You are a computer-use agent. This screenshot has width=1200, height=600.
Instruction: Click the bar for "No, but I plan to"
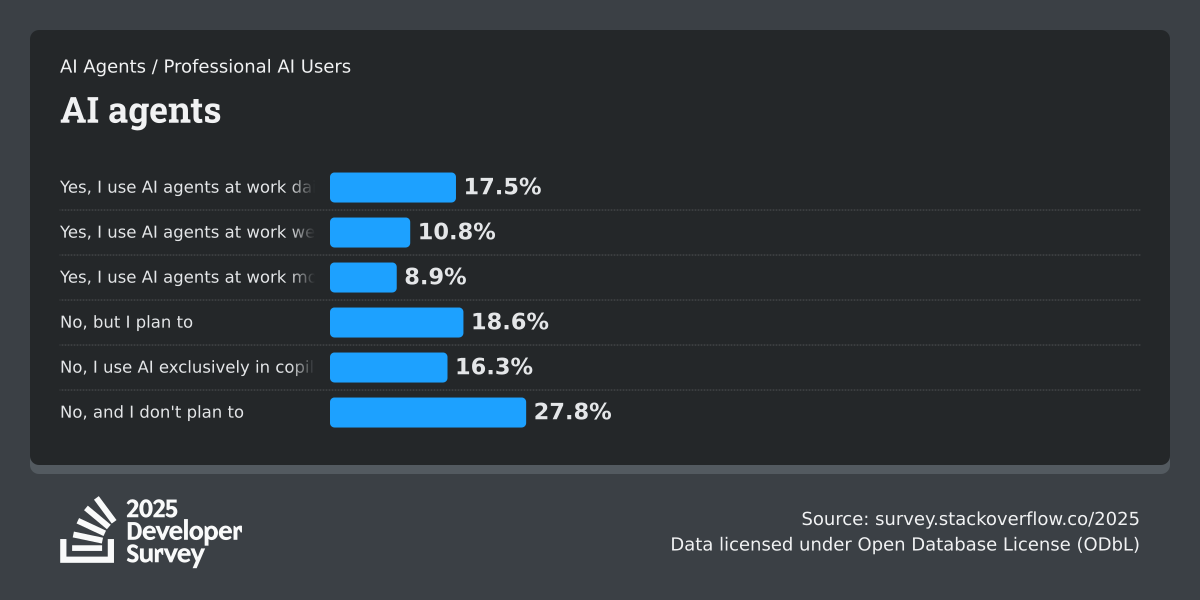(x=397, y=322)
